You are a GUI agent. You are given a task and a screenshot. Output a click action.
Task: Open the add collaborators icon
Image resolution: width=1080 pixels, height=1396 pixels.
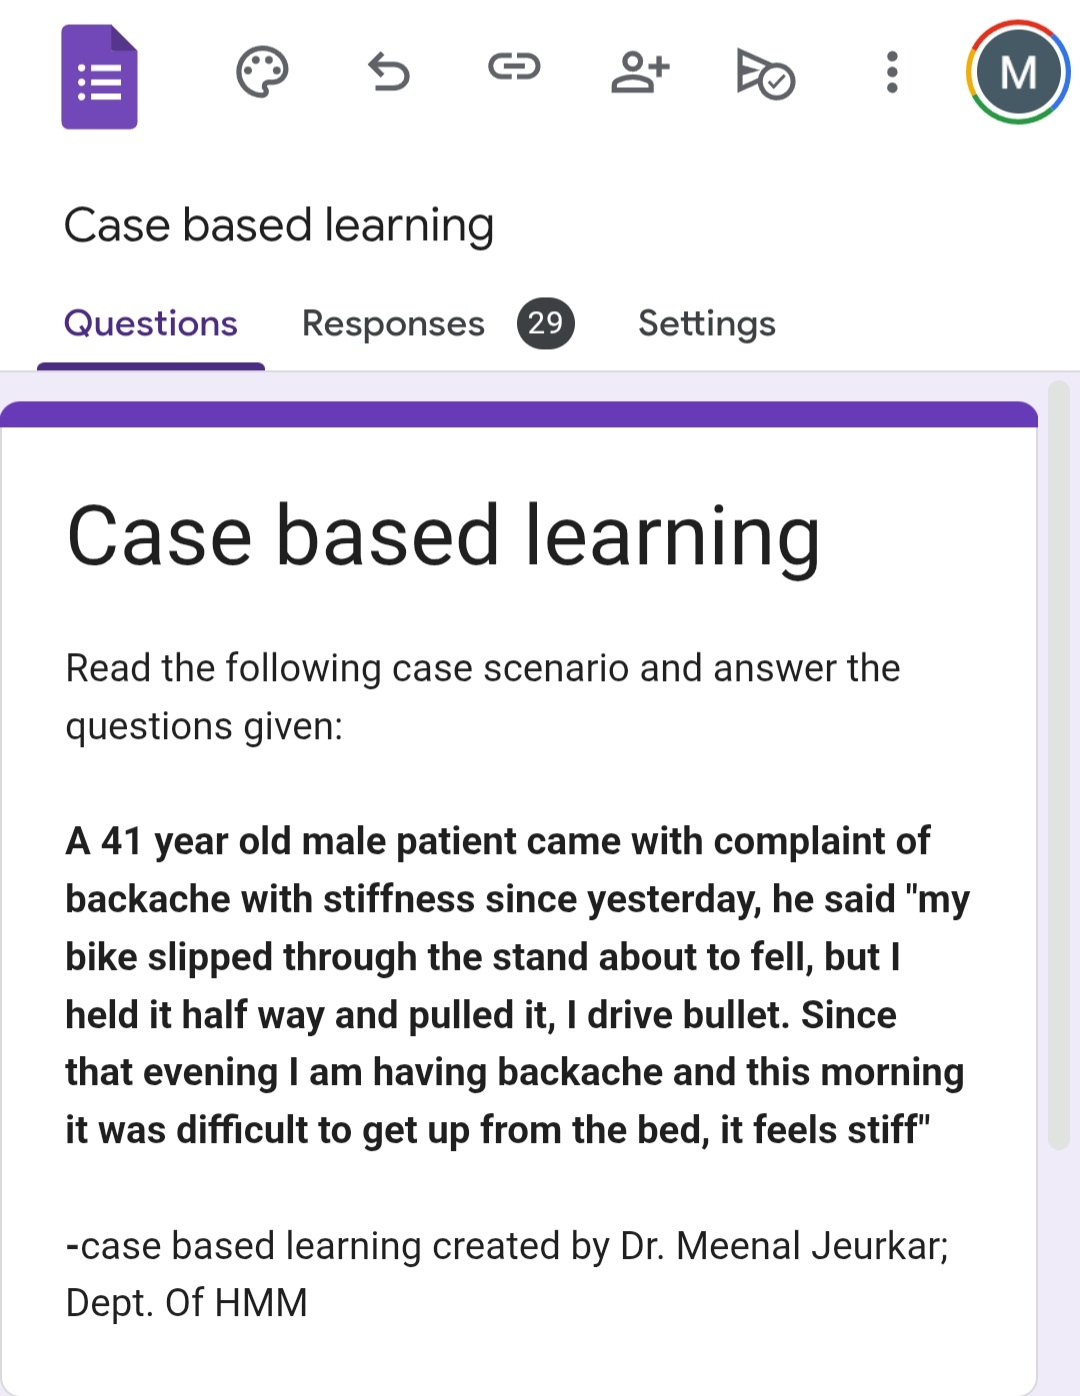coord(640,72)
